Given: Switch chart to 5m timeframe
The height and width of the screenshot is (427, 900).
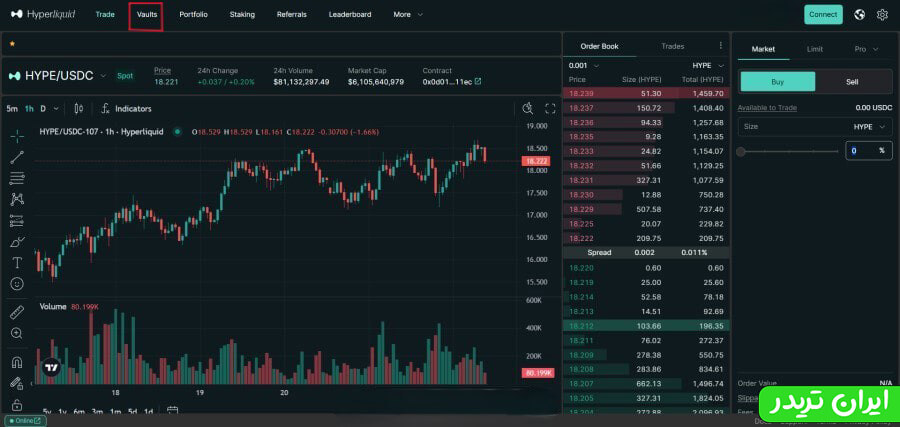Looking at the screenshot, I should pos(12,108).
